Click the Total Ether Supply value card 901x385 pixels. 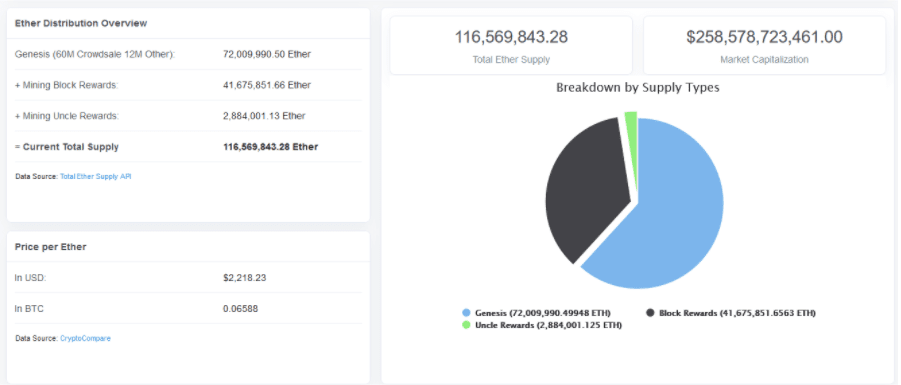(511, 45)
